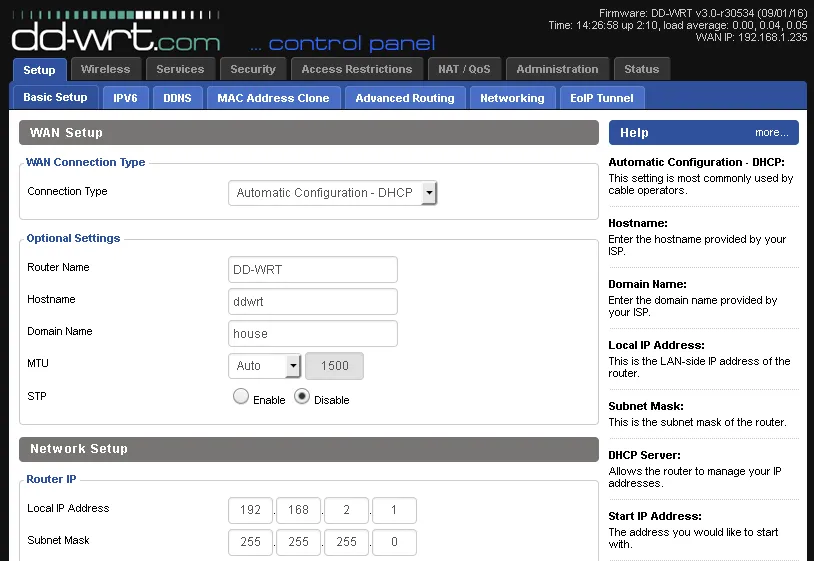Click the dd-wrt.com logo
The width and height of the screenshot is (814, 561).
pos(115,37)
